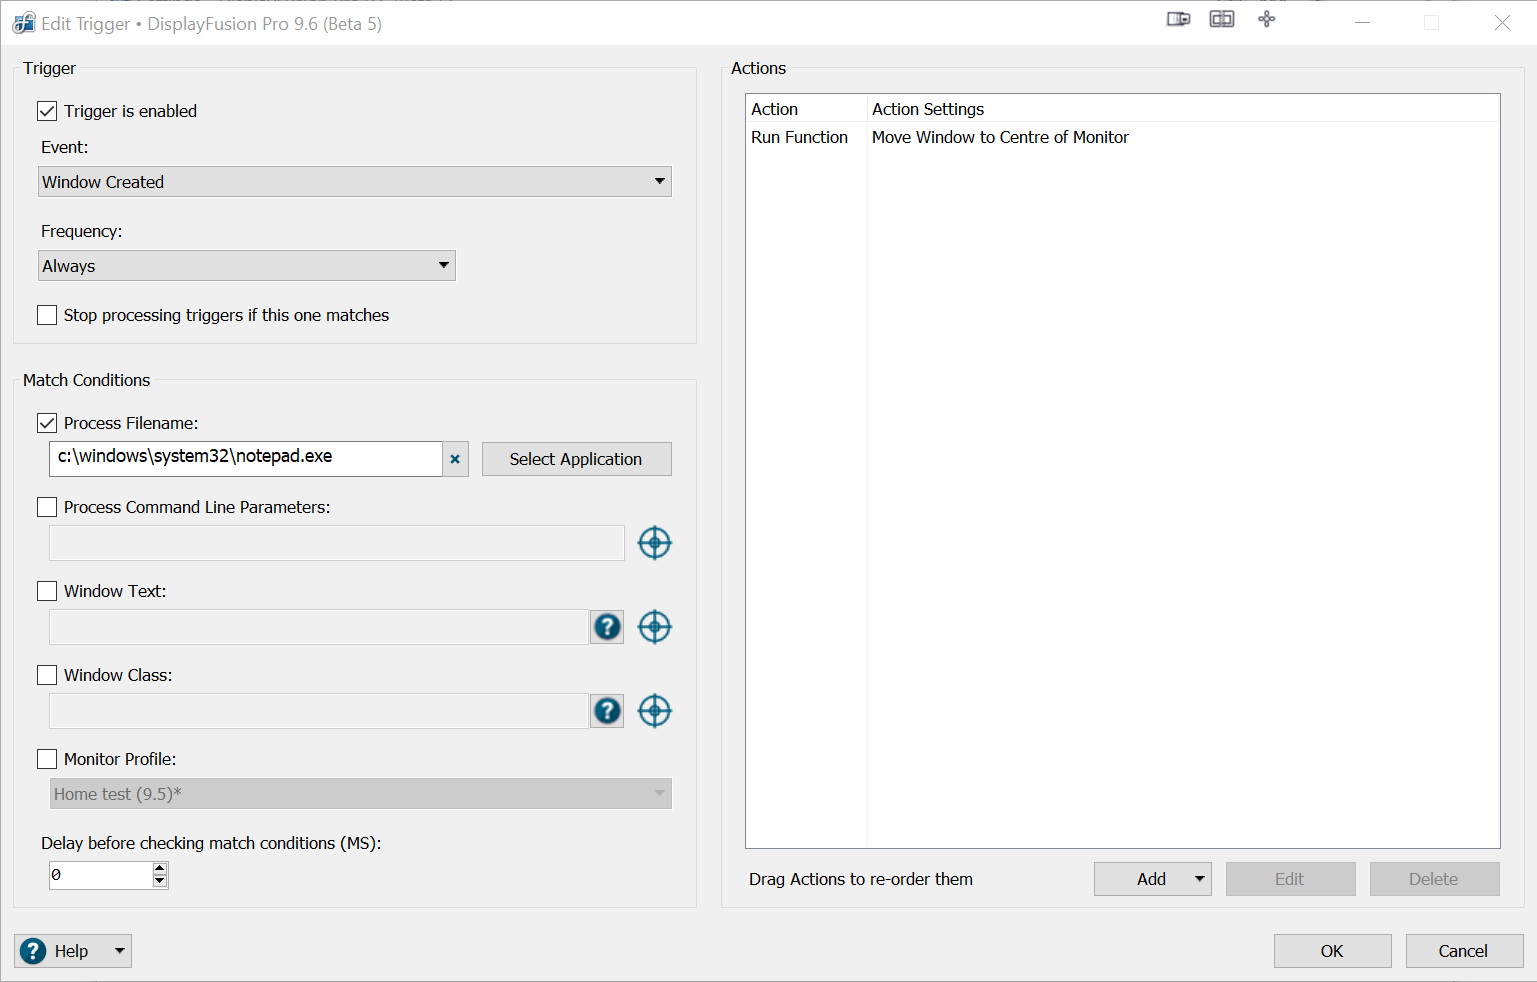Open the Event dropdown showing Window Created
The width and height of the screenshot is (1537, 982).
pos(355,182)
